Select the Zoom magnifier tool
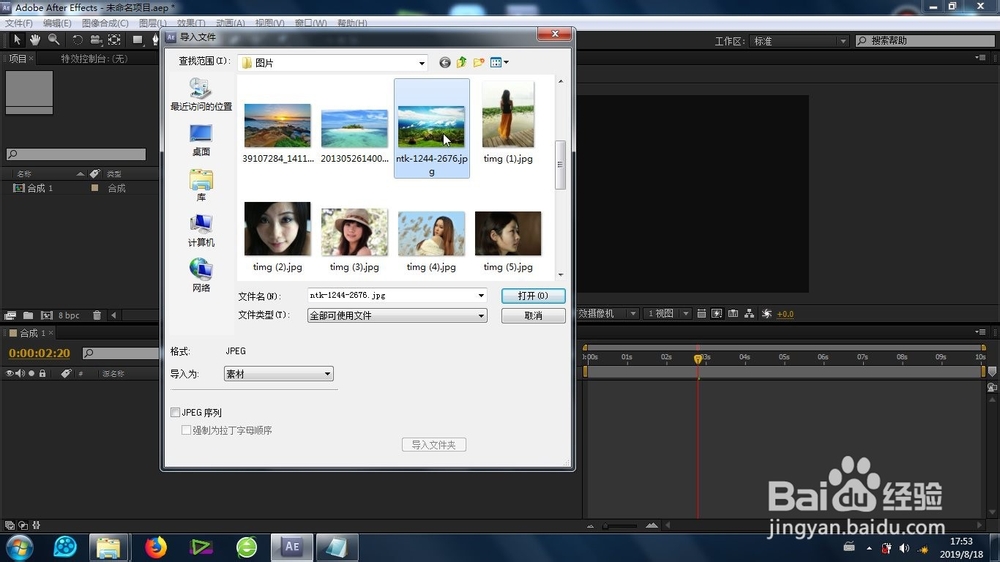This screenshot has height=562, width=1000. pos(54,40)
